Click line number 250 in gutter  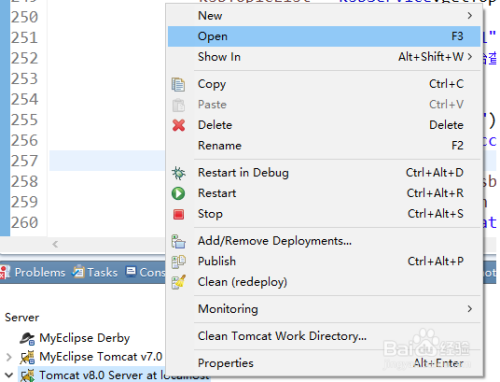[24, 17]
